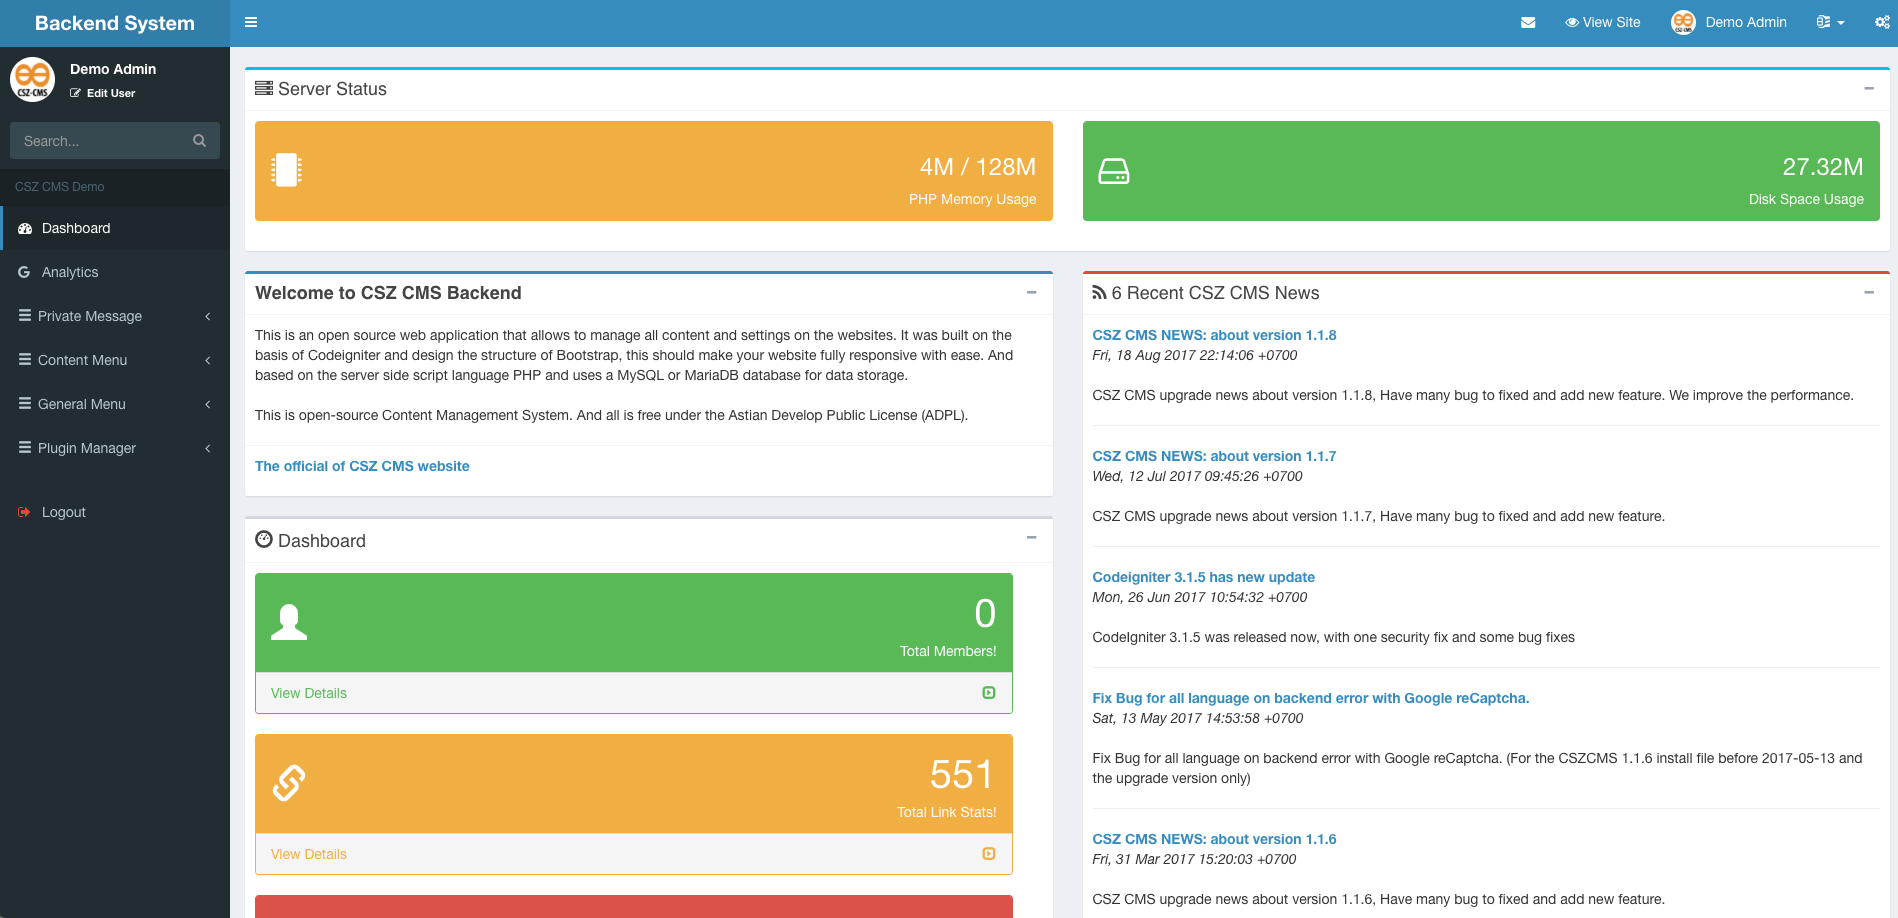Click arrow icon in Total Members footer
The image size is (1898, 918).
989,693
